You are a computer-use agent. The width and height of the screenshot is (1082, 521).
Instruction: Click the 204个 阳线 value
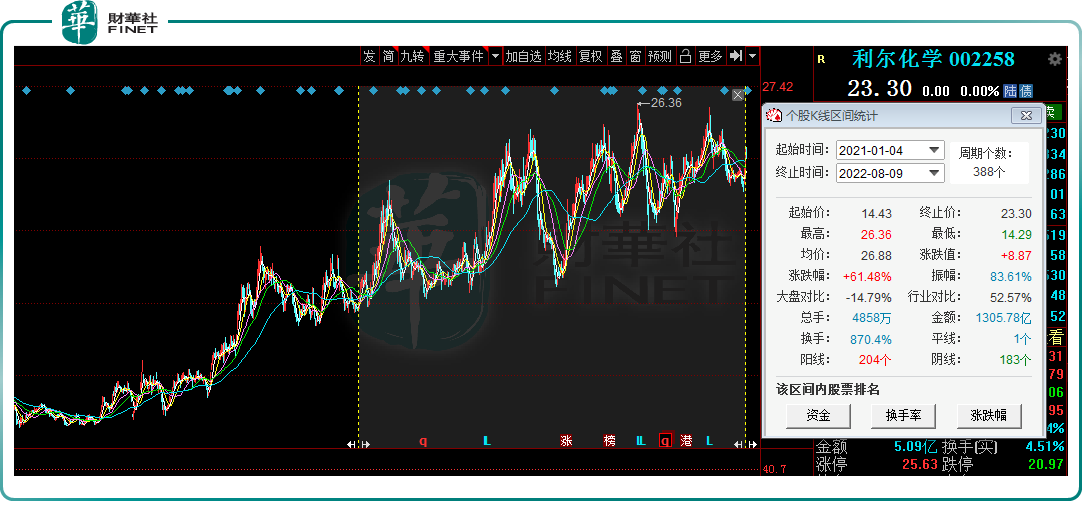[875, 360]
